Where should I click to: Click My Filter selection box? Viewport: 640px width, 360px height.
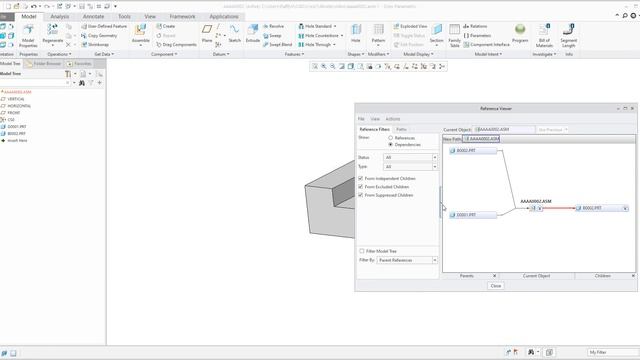(612, 352)
